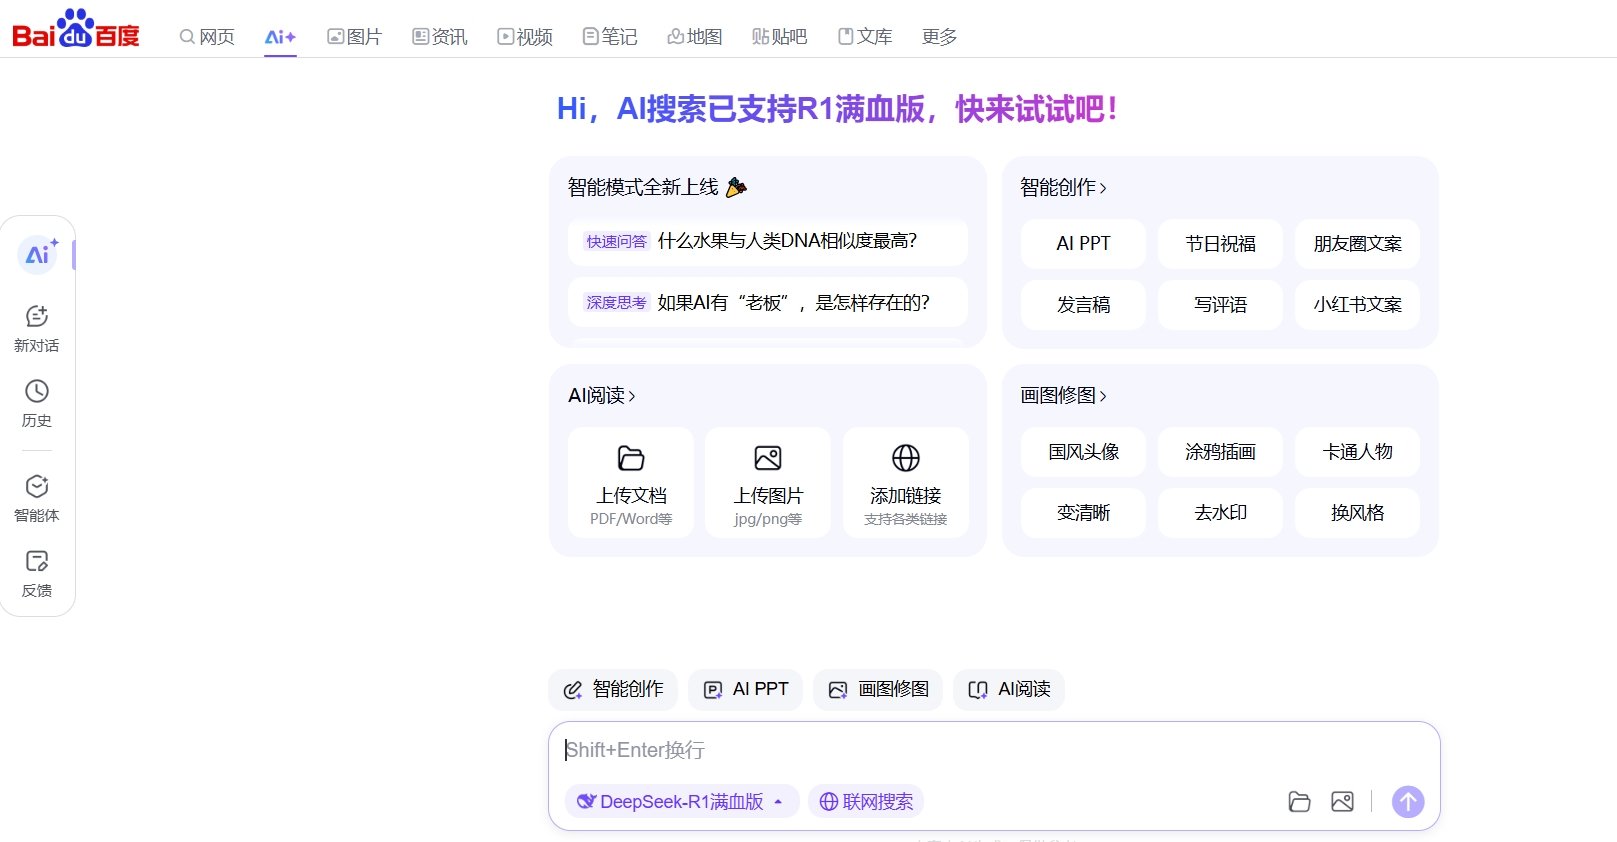Click the folder upload icon in input box
The width and height of the screenshot is (1617, 842).
[1299, 801]
